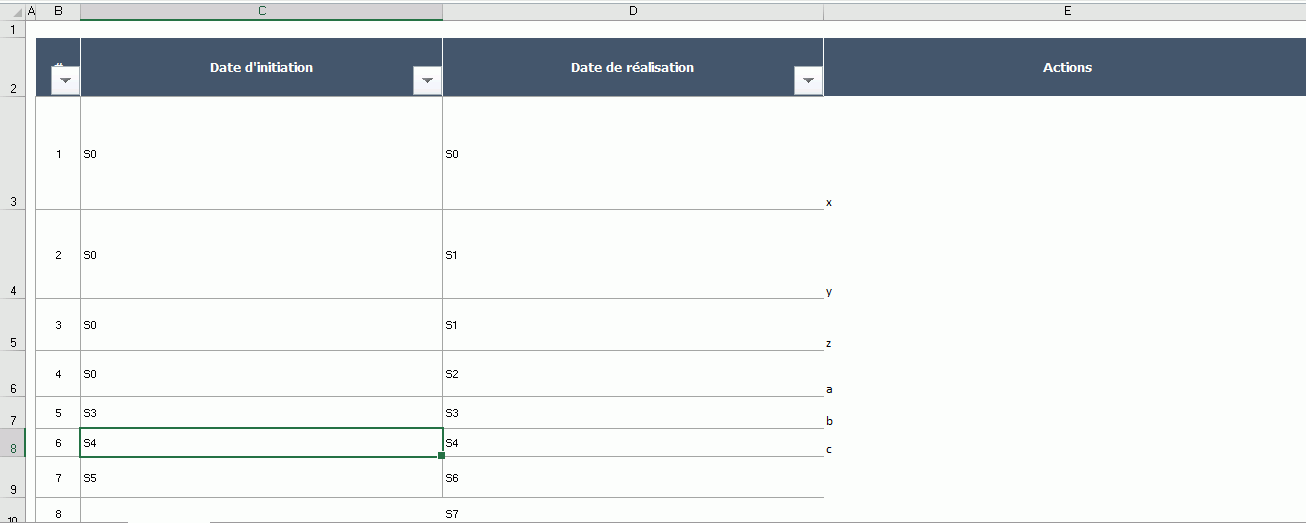Image resolution: width=1306 pixels, height=523 pixels.
Task: Select row 1 using its row header
Action: tap(13, 29)
